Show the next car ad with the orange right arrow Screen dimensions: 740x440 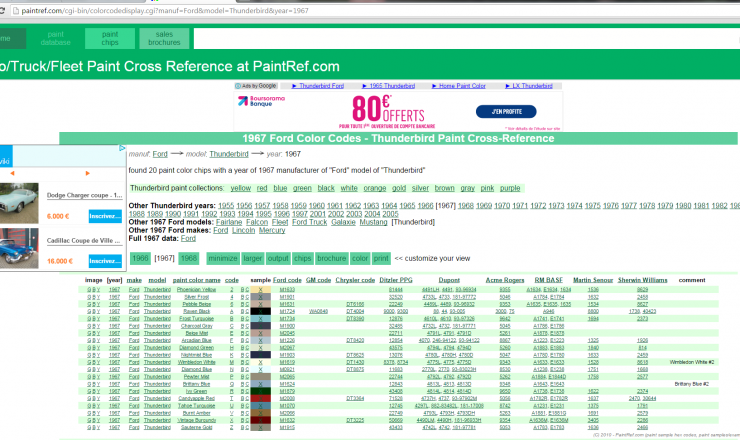click(87, 173)
